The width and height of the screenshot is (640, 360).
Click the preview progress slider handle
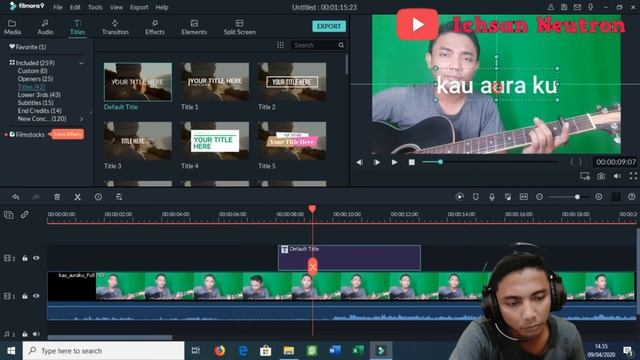440,162
